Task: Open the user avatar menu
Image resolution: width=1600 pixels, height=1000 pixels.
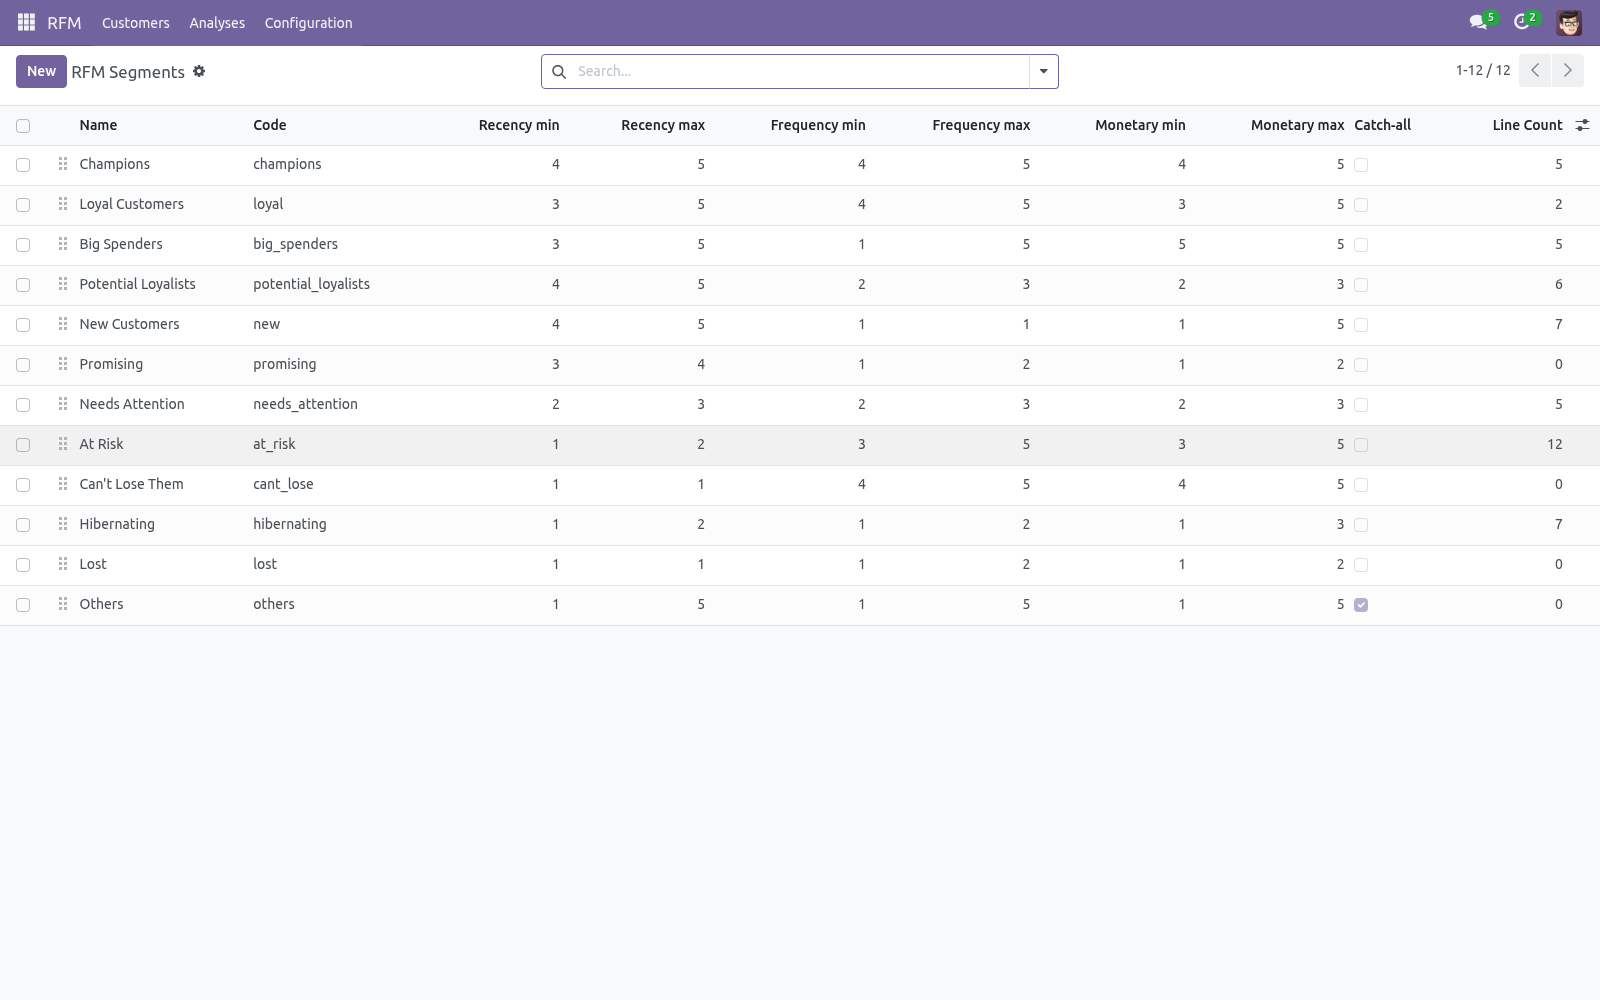Action: pos(1569,22)
